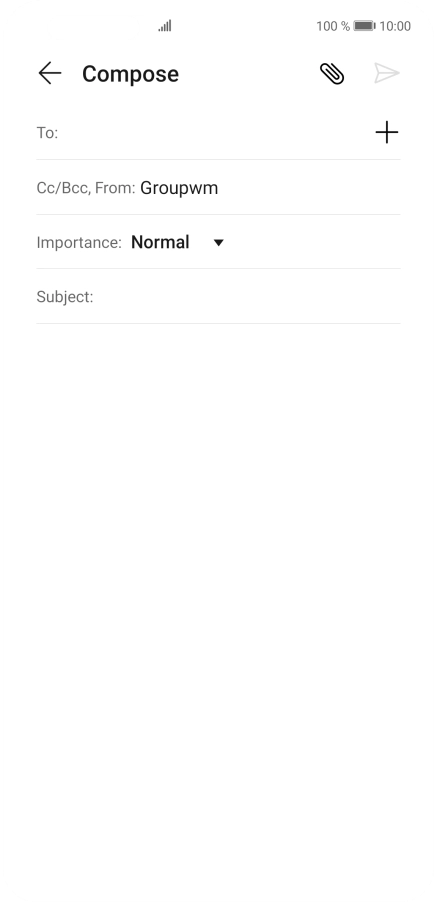Tap the battery icon in status bar
The width and height of the screenshot is (437, 902).
click(x=364, y=26)
